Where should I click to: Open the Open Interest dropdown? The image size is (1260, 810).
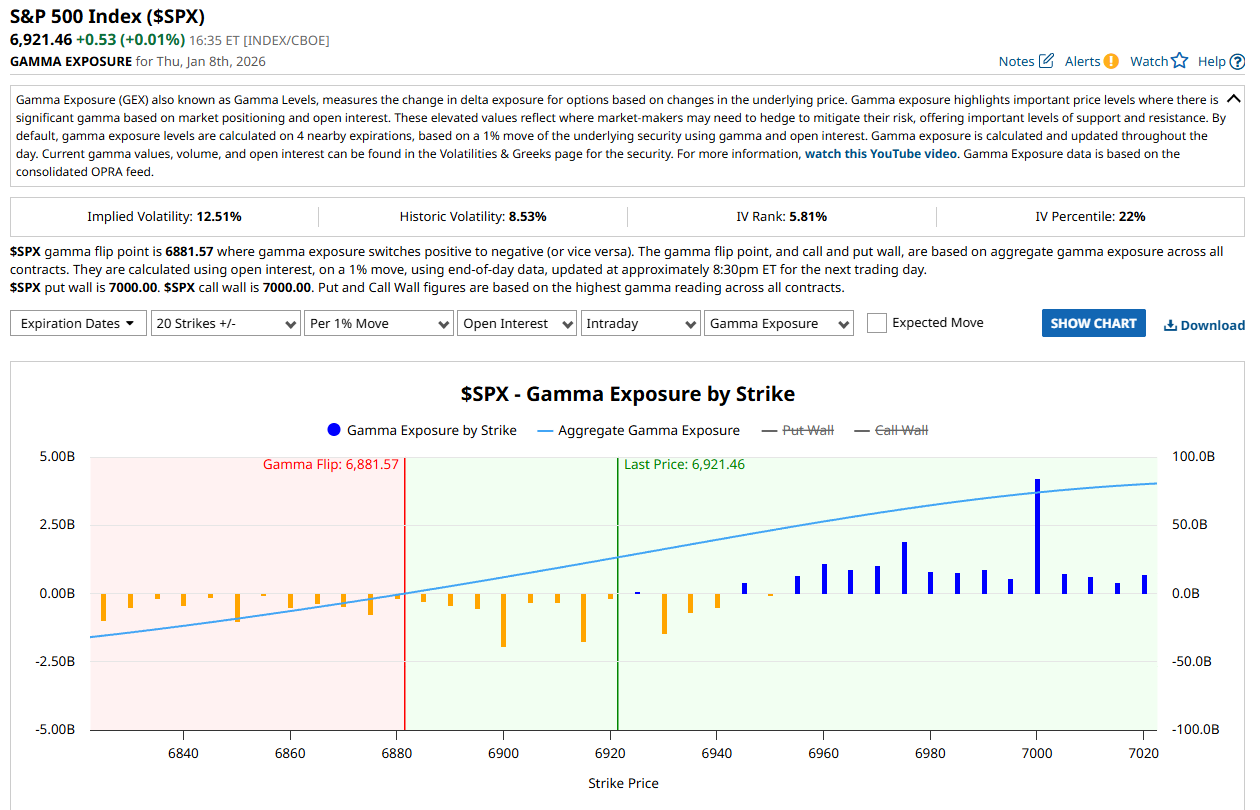(x=517, y=322)
